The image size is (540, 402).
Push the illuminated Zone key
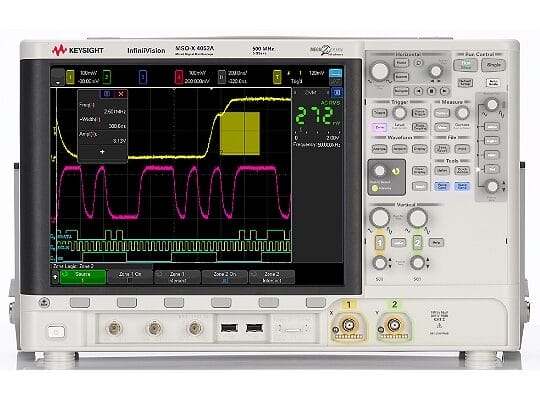(x=380, y=127)
